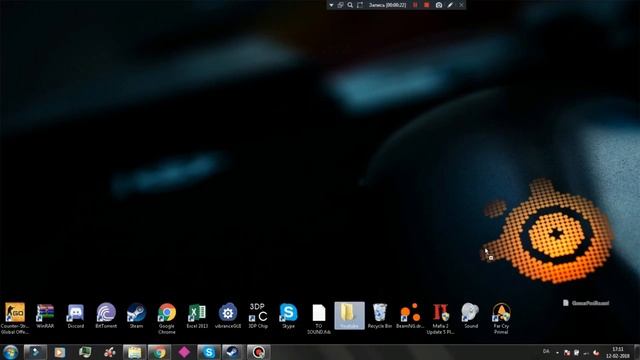
Task: Pause the screen recording
Action: point(415,5)
